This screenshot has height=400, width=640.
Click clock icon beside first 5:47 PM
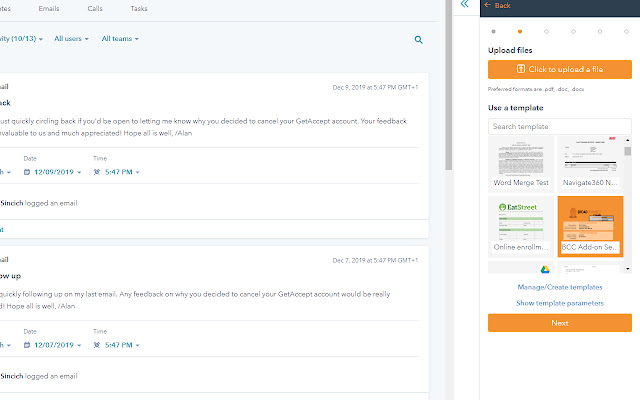97,172
